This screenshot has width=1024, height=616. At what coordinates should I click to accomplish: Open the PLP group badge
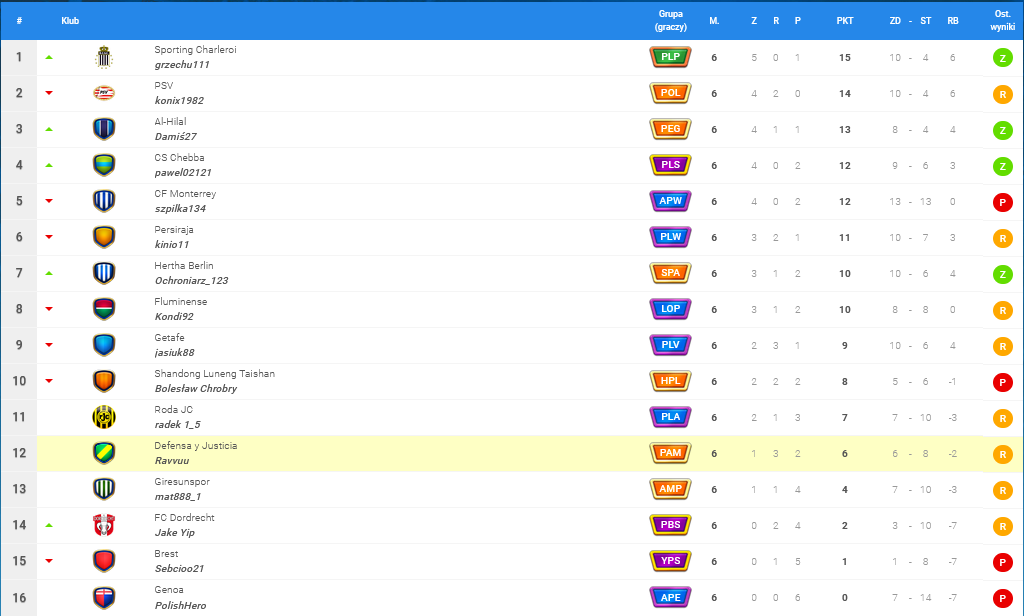pyautogui.click(x=670, y=57)
